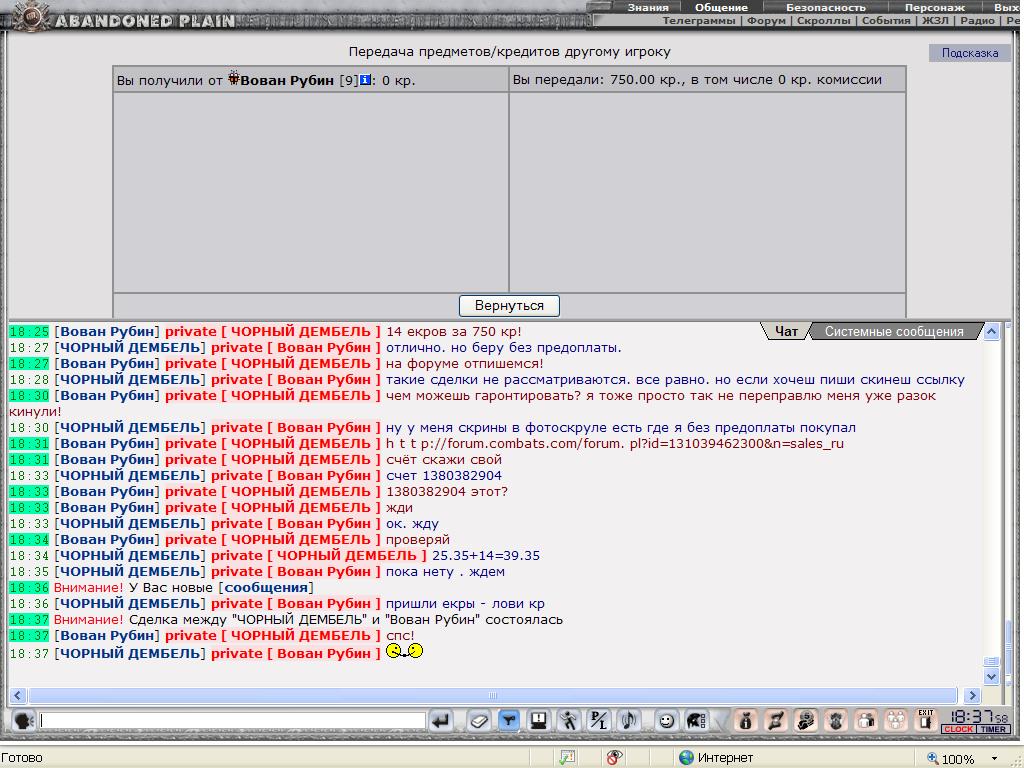This screenshot has height=768, width=1024.
Task: Click the beetle clan icon in bottom toolbar
Action: 836,721
